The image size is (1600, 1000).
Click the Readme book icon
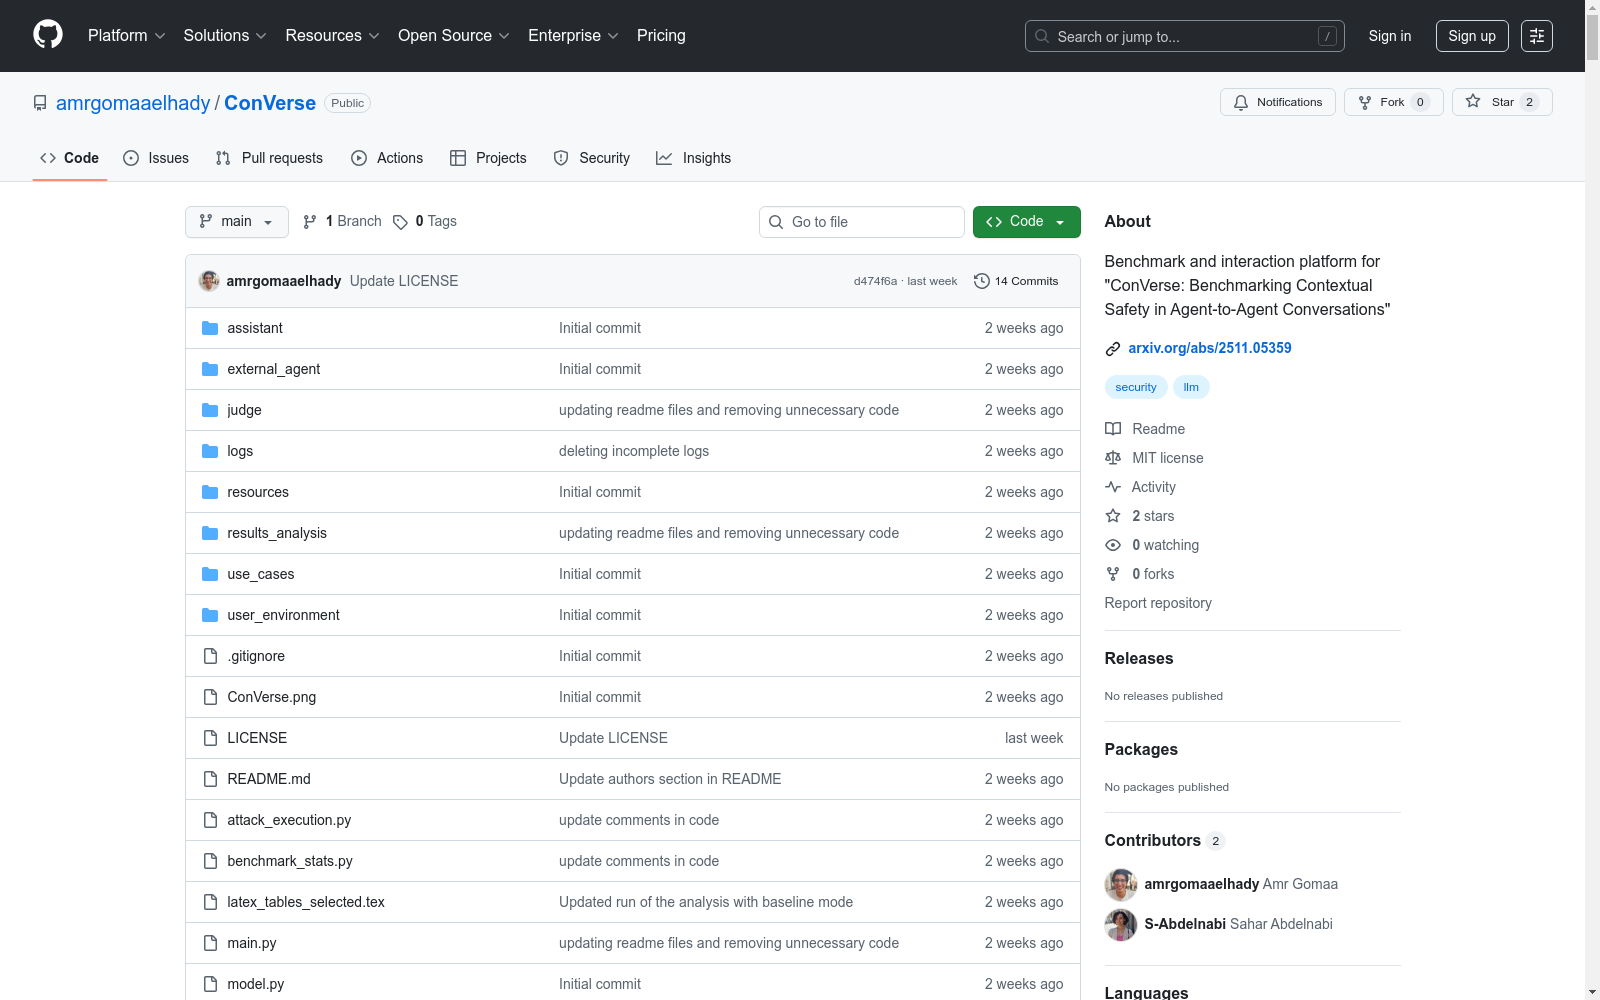[1113, 429]
